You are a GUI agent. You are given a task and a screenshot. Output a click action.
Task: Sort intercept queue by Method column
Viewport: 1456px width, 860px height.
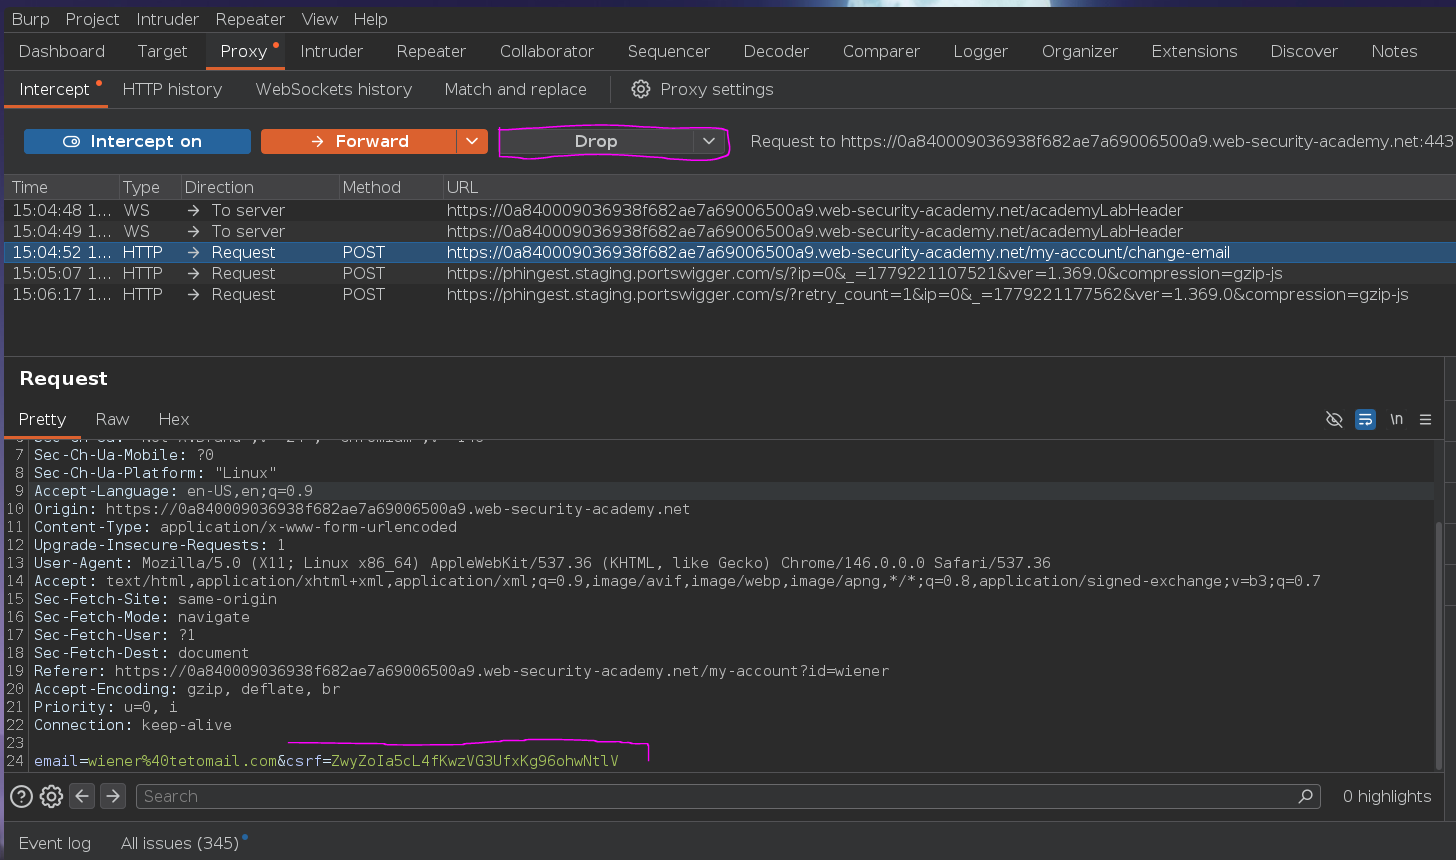(x=390, y=187)
